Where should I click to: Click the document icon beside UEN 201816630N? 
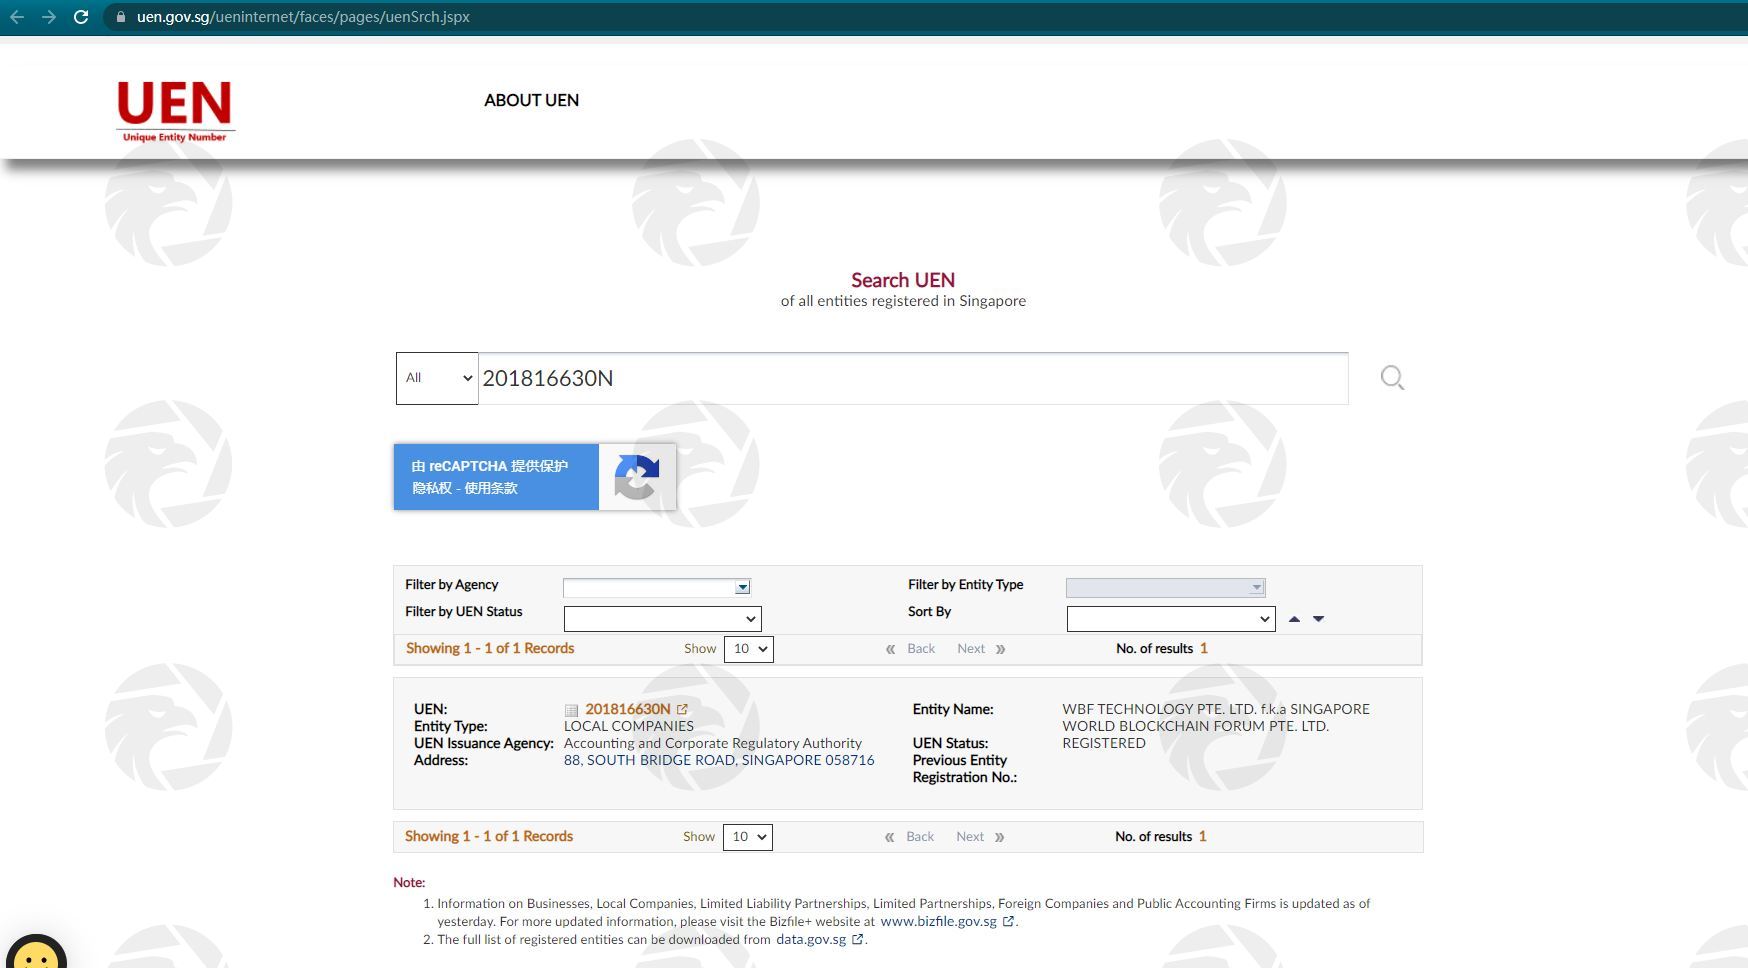point(571,710)
